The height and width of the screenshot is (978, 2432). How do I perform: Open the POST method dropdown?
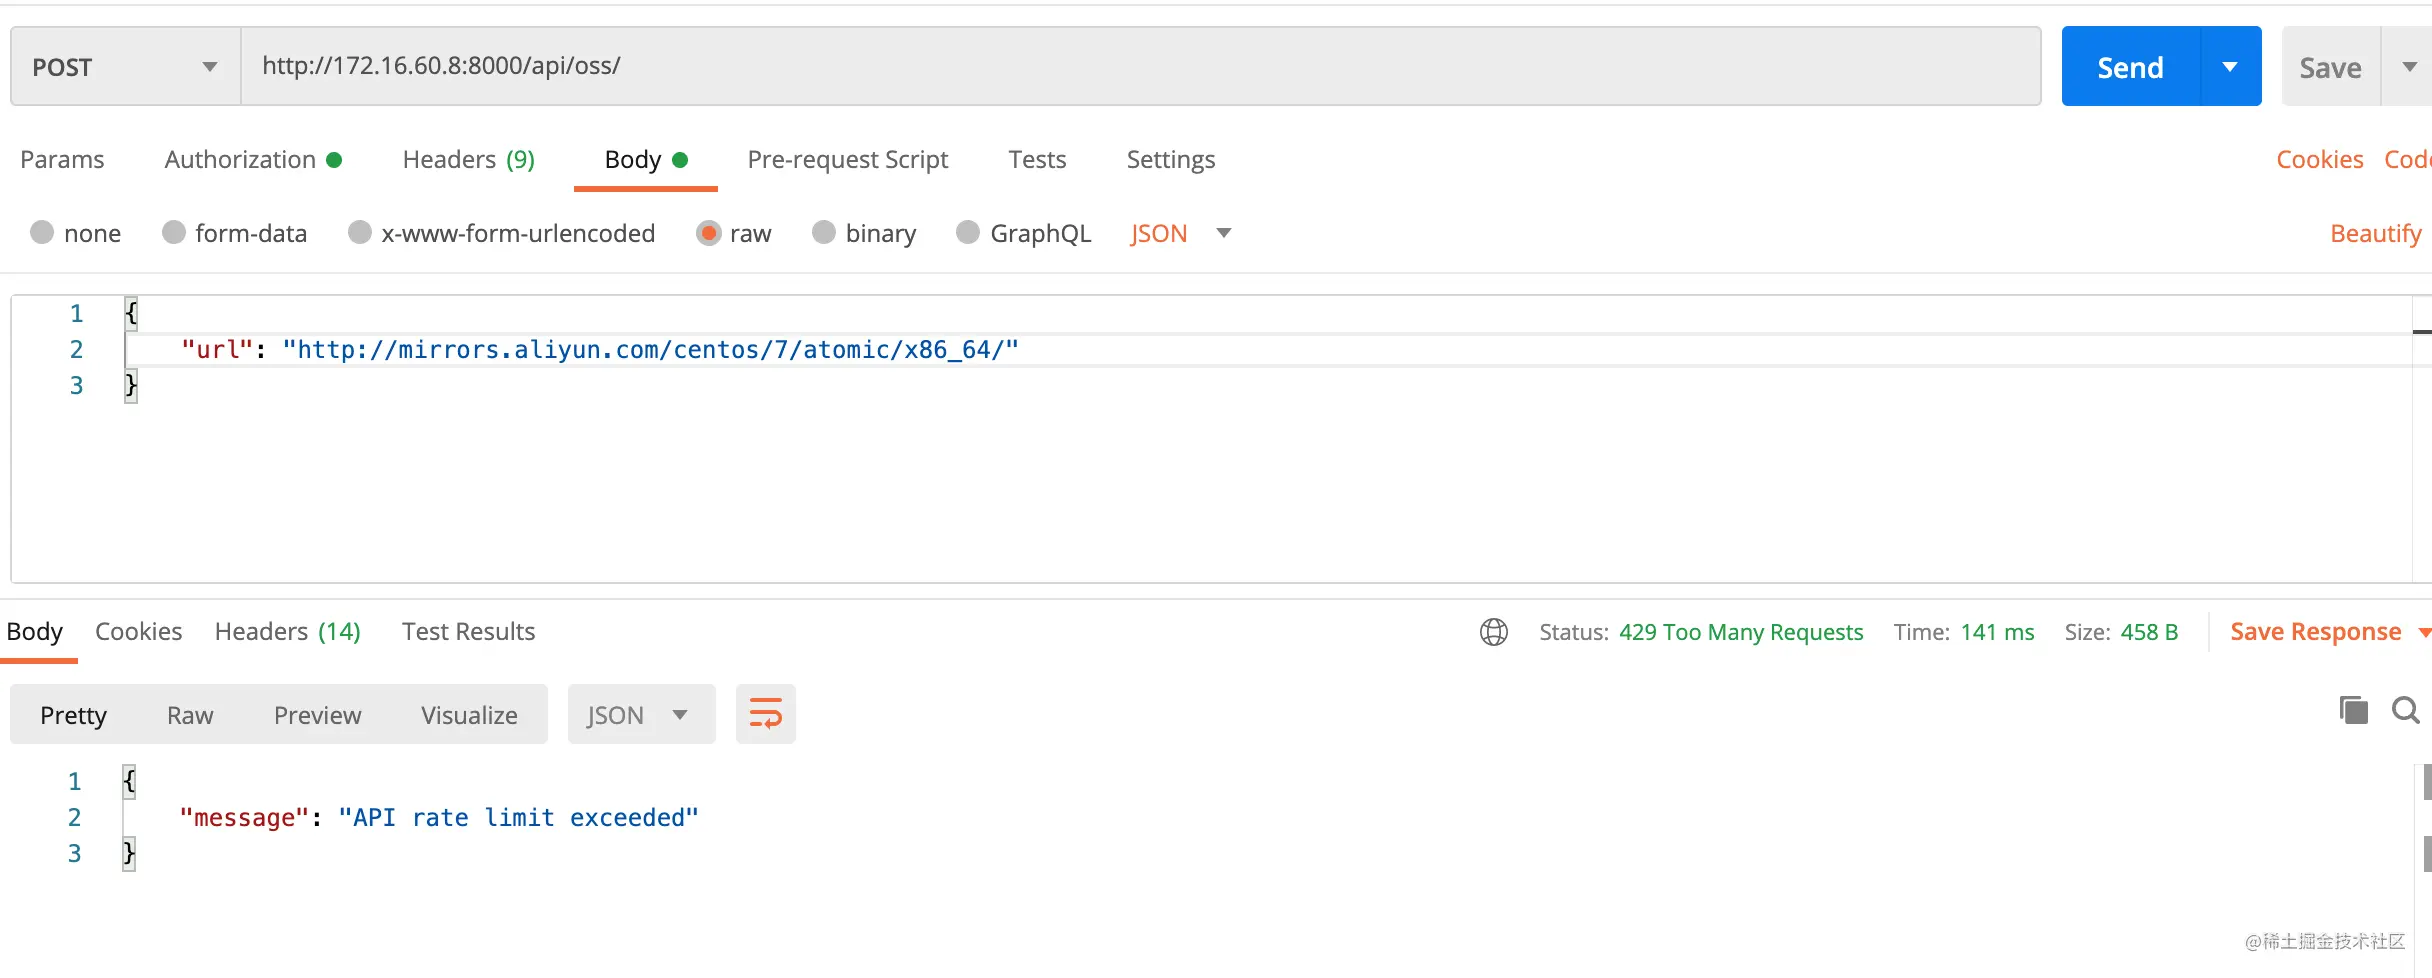coord(126,66)
